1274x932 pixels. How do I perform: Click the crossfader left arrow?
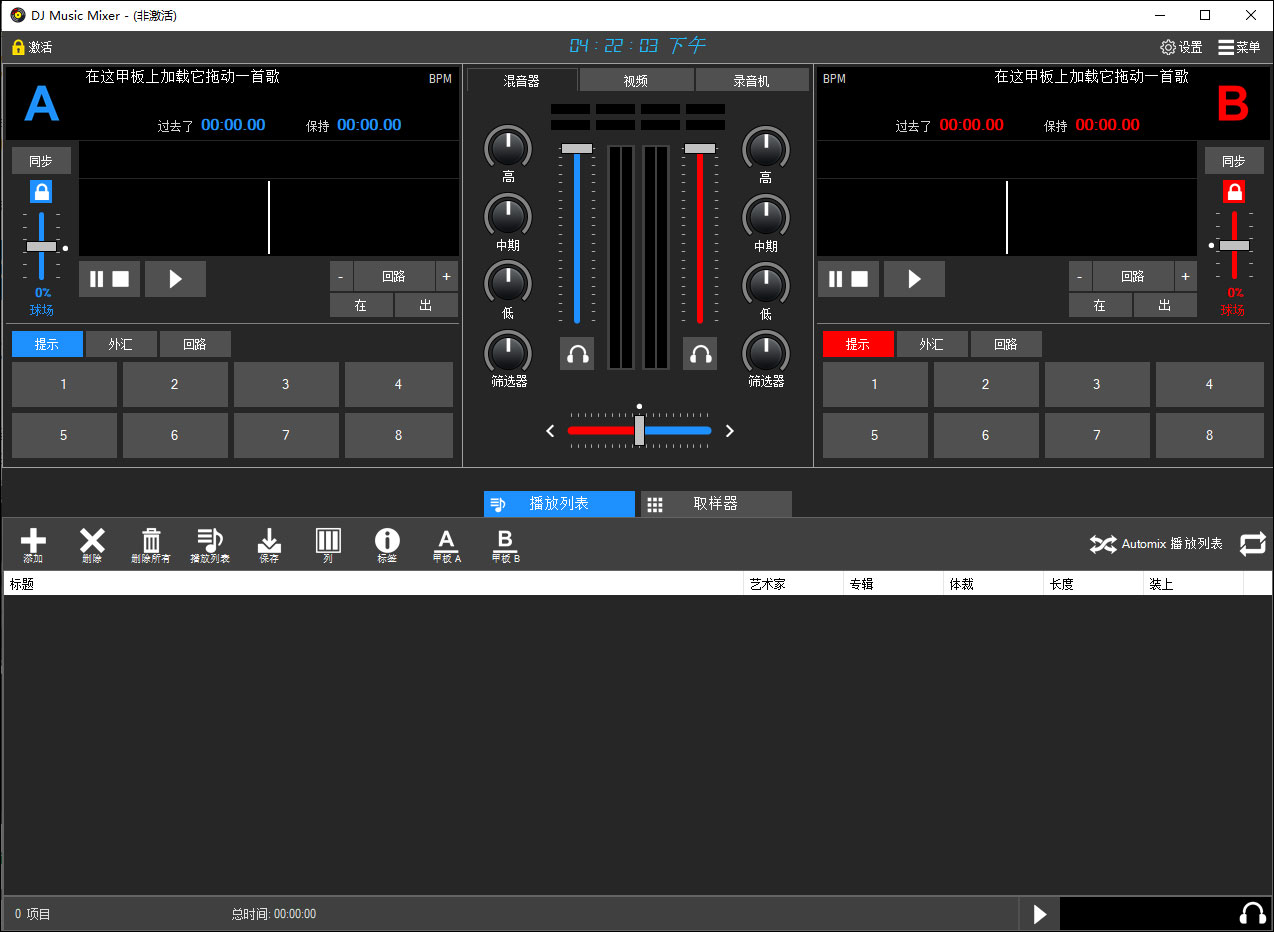click(x=550, y=431)
